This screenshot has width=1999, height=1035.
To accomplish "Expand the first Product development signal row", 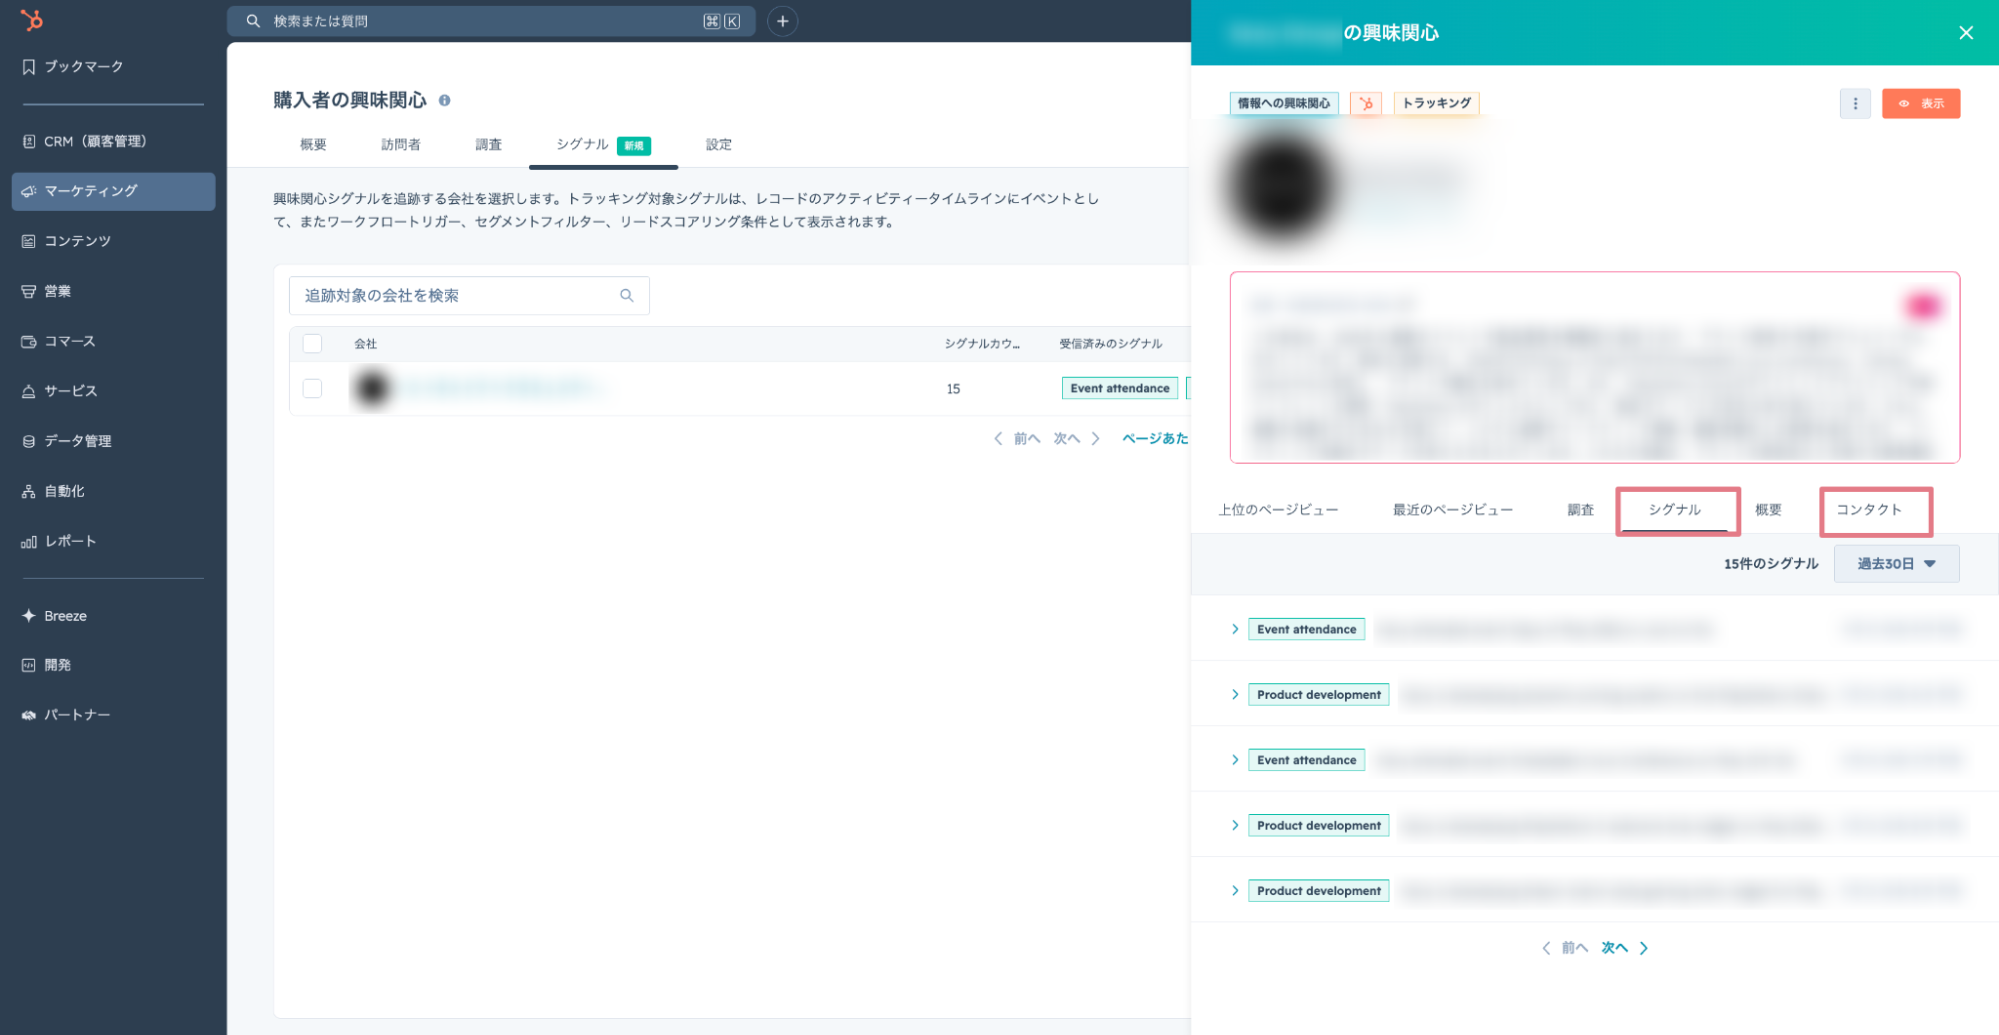I will pyautogui.click(x=1236, y=694).
